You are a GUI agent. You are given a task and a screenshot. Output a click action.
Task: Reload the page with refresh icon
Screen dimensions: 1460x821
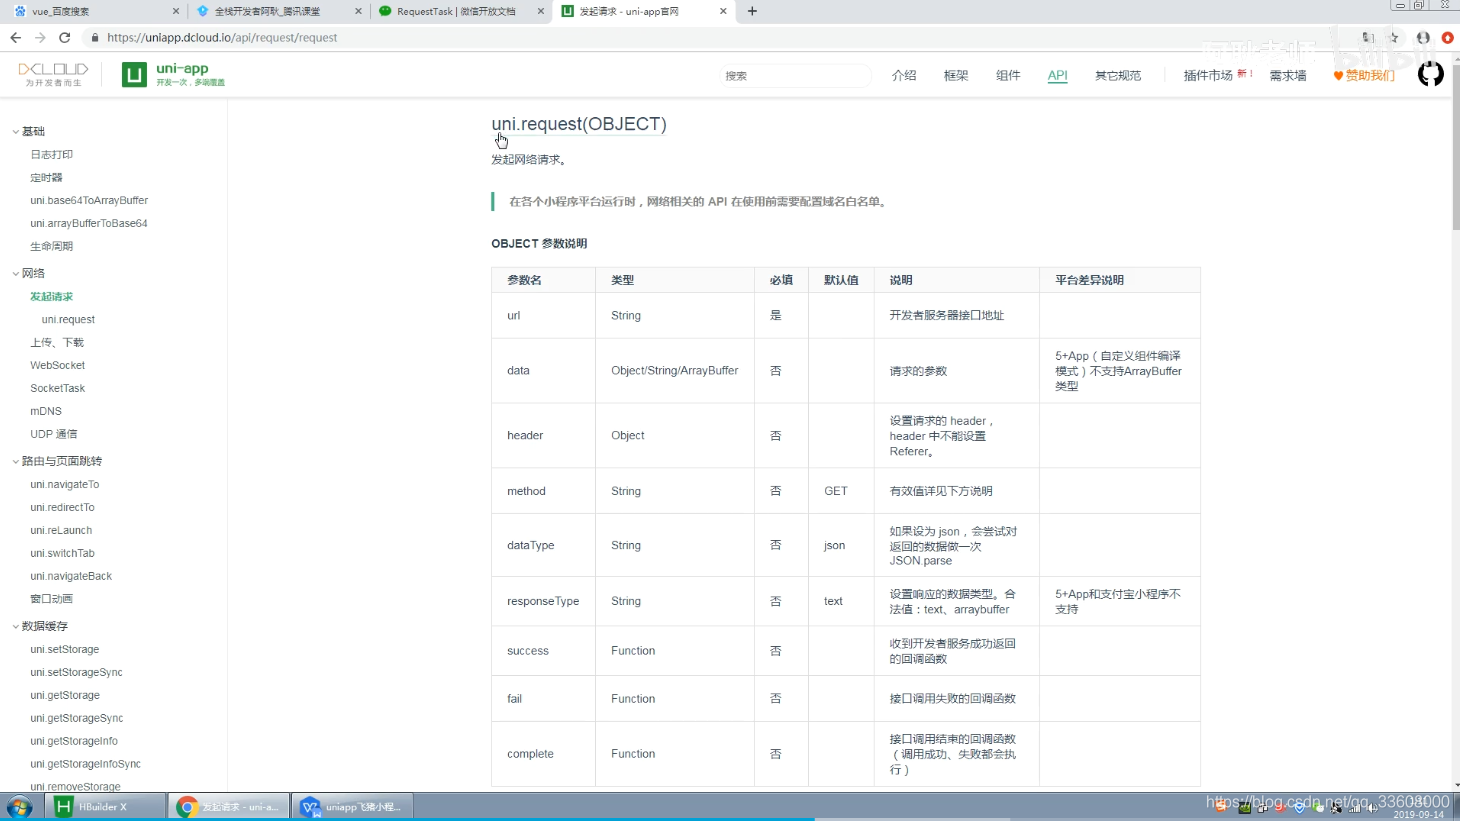[65, 38]
